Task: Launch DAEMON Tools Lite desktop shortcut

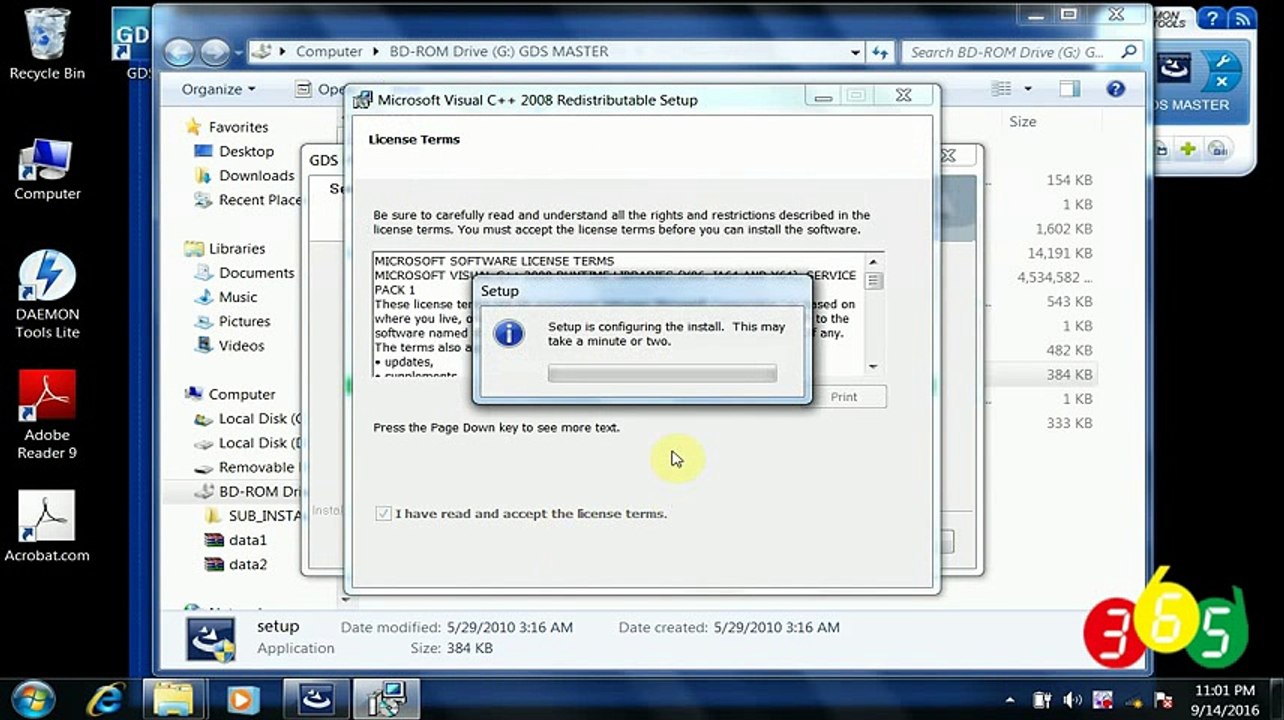Action: (x=47, y=294)
